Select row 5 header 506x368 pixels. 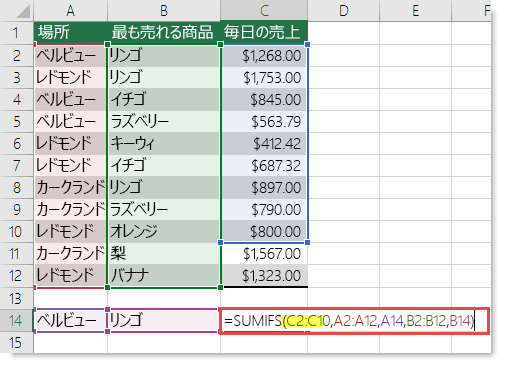click(x=17, y=121)
